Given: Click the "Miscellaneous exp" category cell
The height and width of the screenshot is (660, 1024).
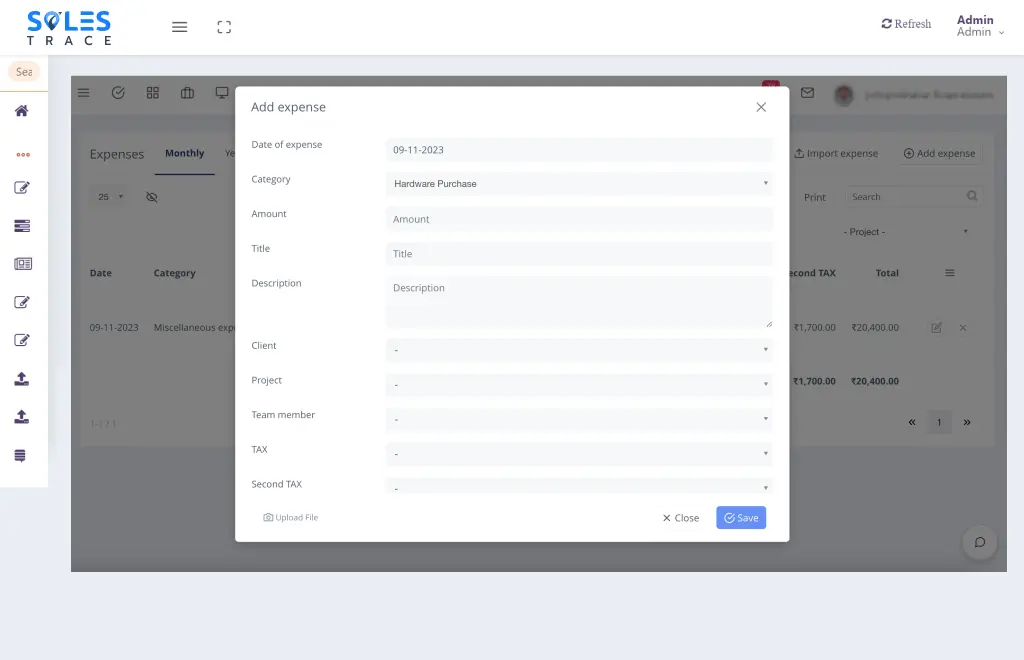Looking at the screenshot, I should click(194, 328).
